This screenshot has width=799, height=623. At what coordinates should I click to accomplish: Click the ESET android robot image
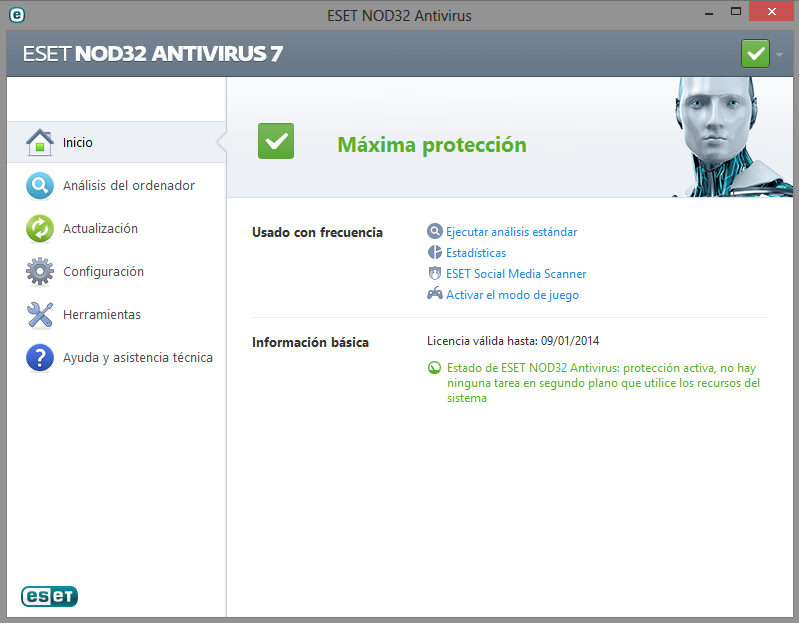pos(731,137)
